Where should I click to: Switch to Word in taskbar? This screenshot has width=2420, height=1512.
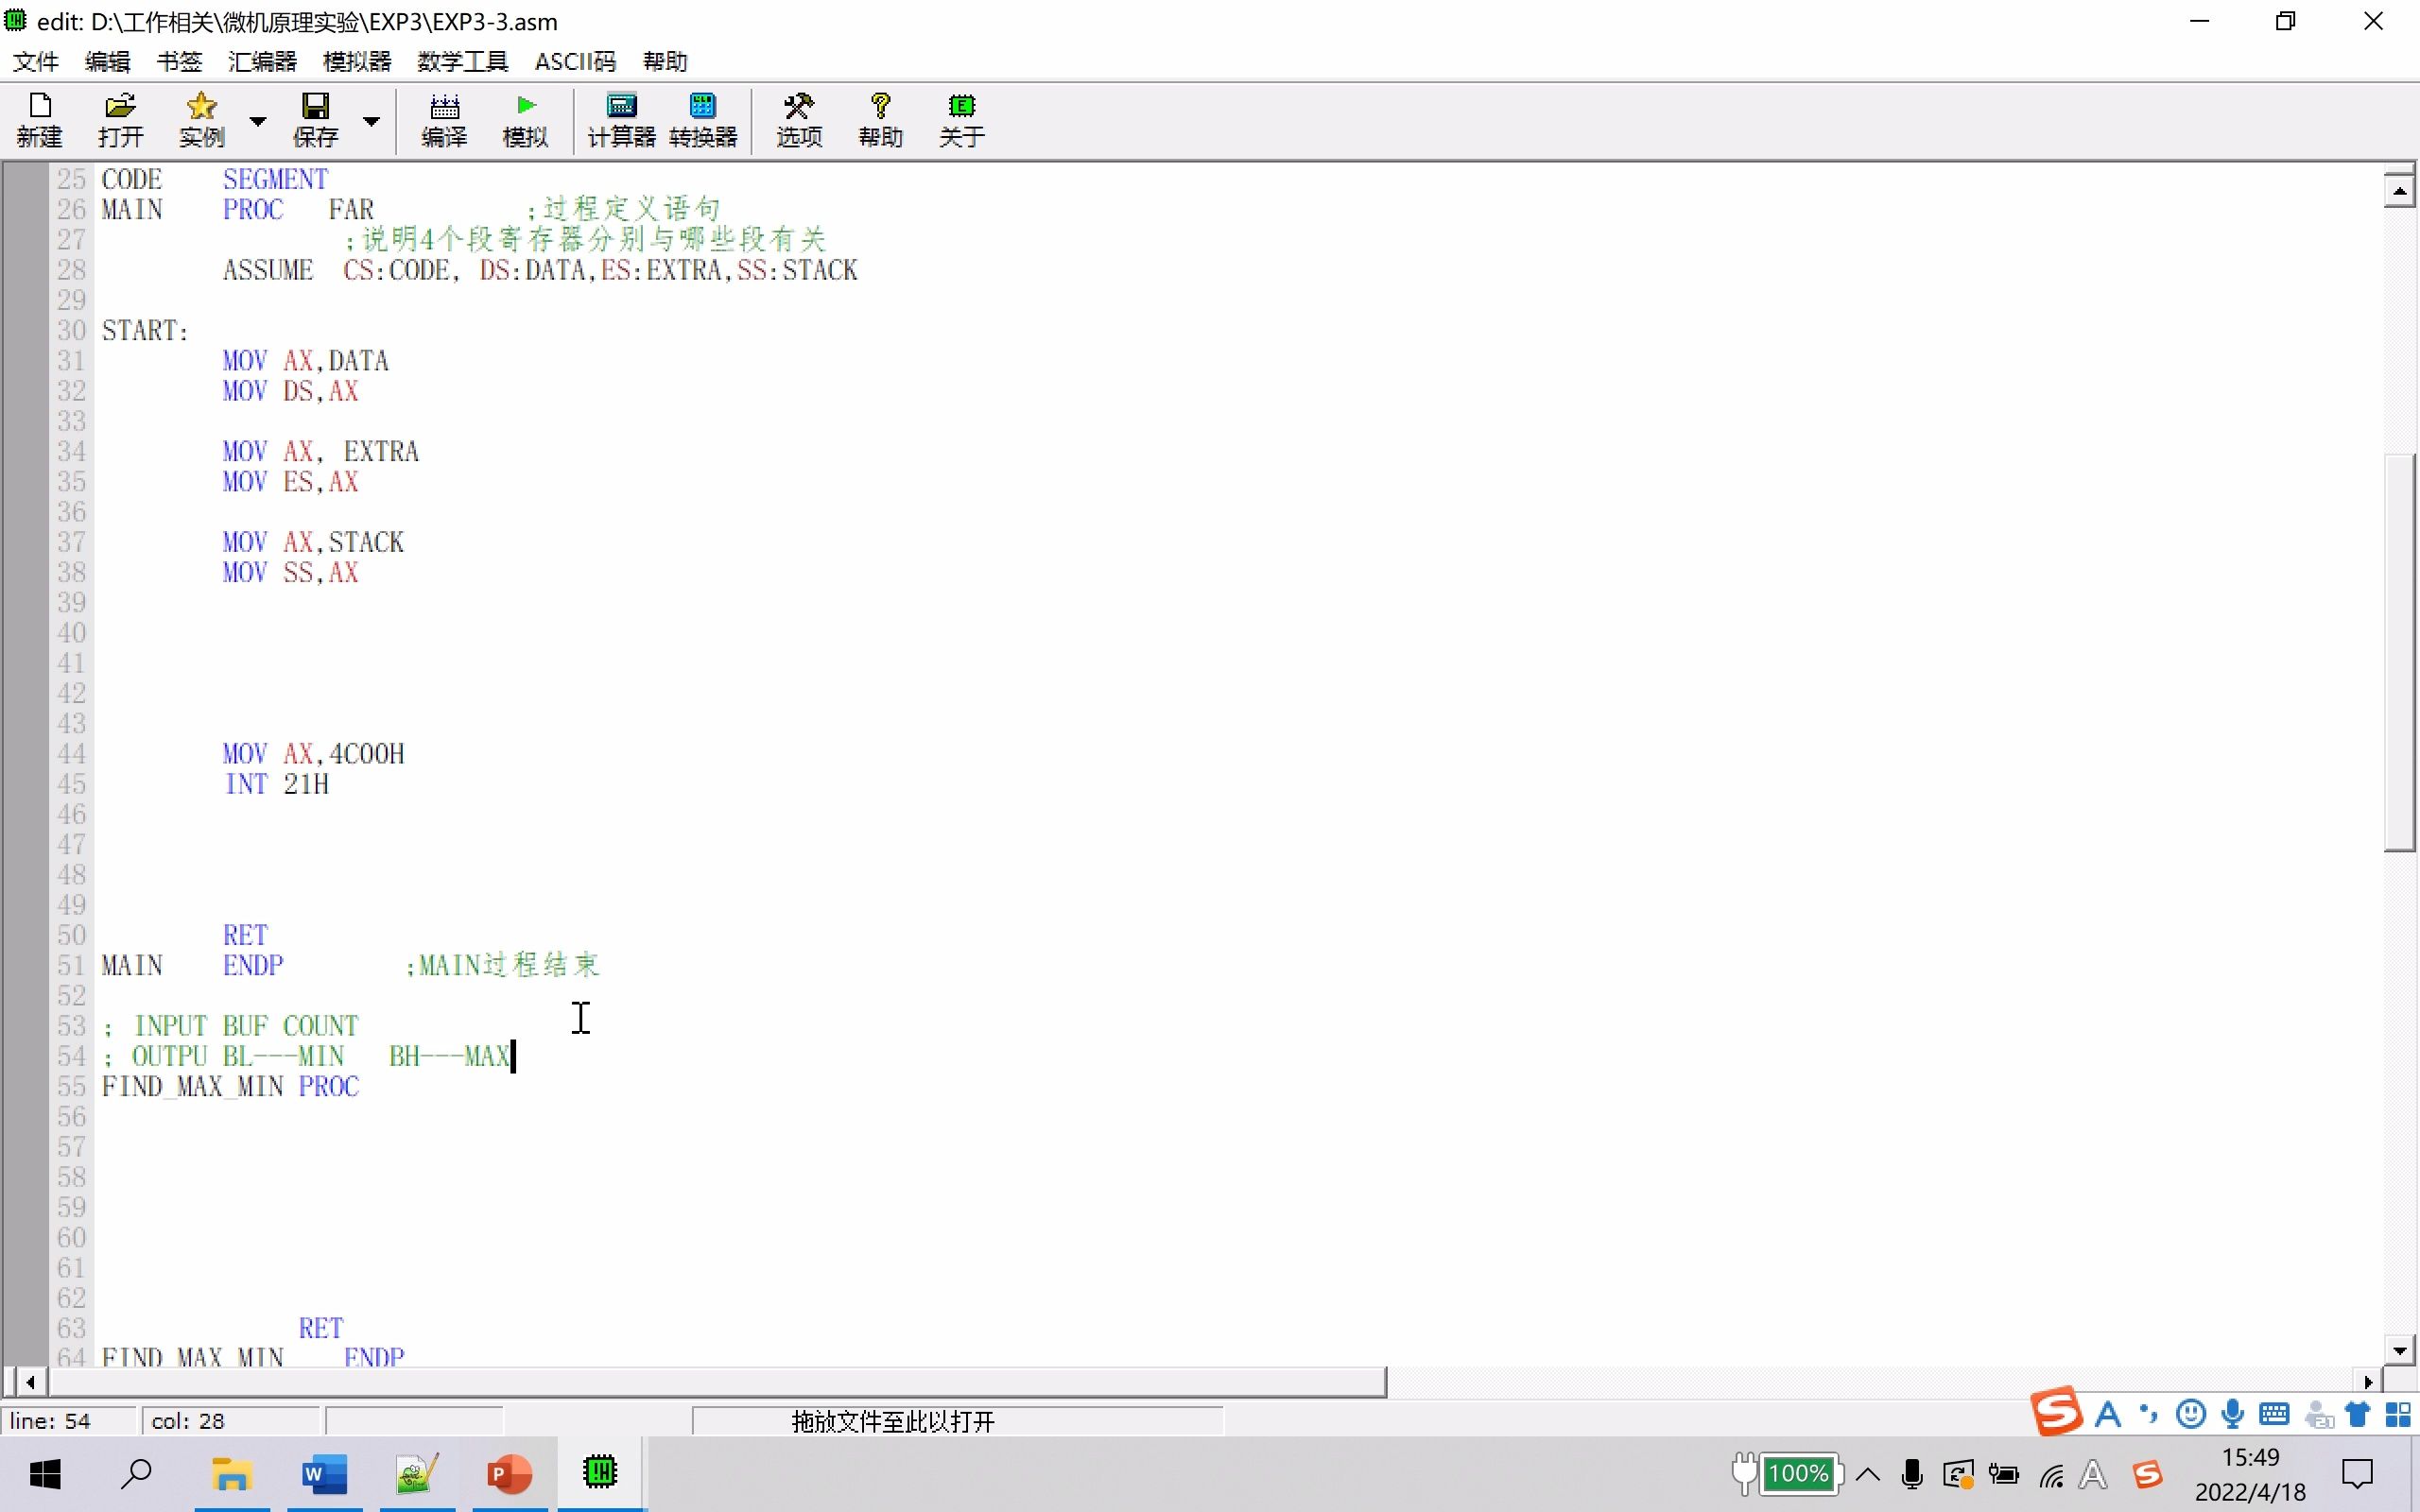pyautogui.click(x=324, y=1474)
